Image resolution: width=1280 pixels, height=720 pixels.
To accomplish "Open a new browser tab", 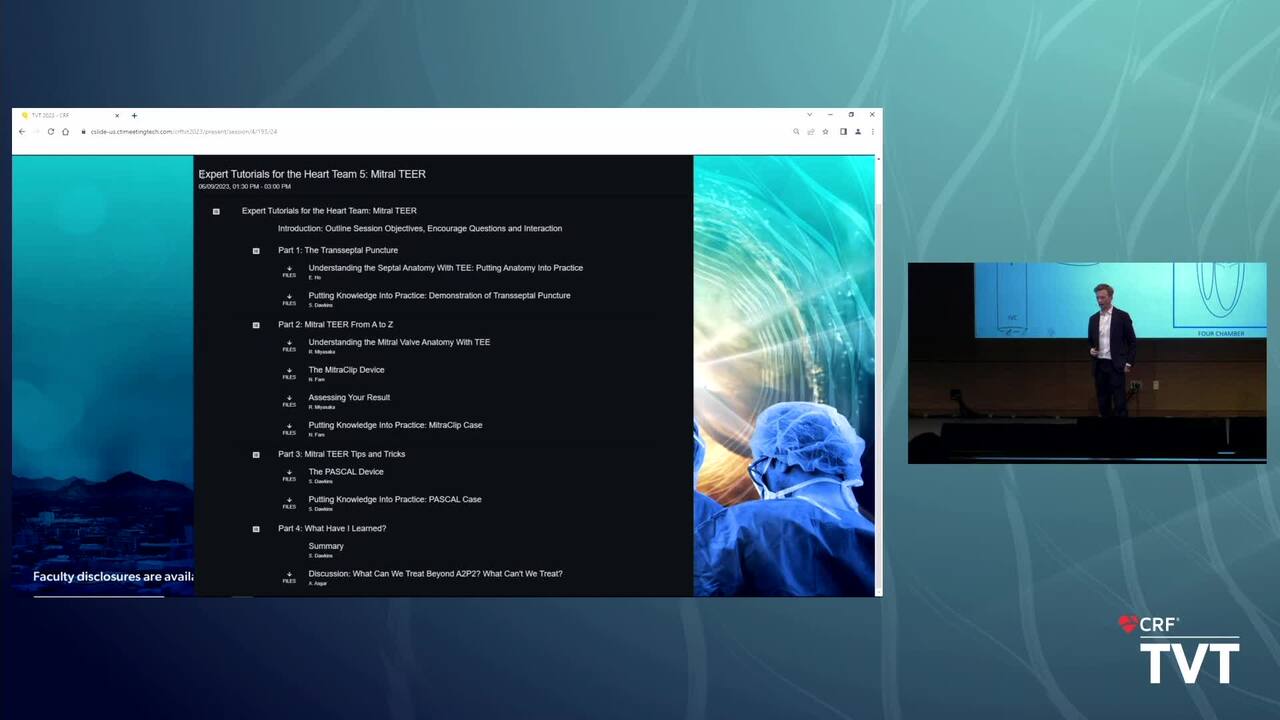I will pyautogui.click(x=134, y=115).
